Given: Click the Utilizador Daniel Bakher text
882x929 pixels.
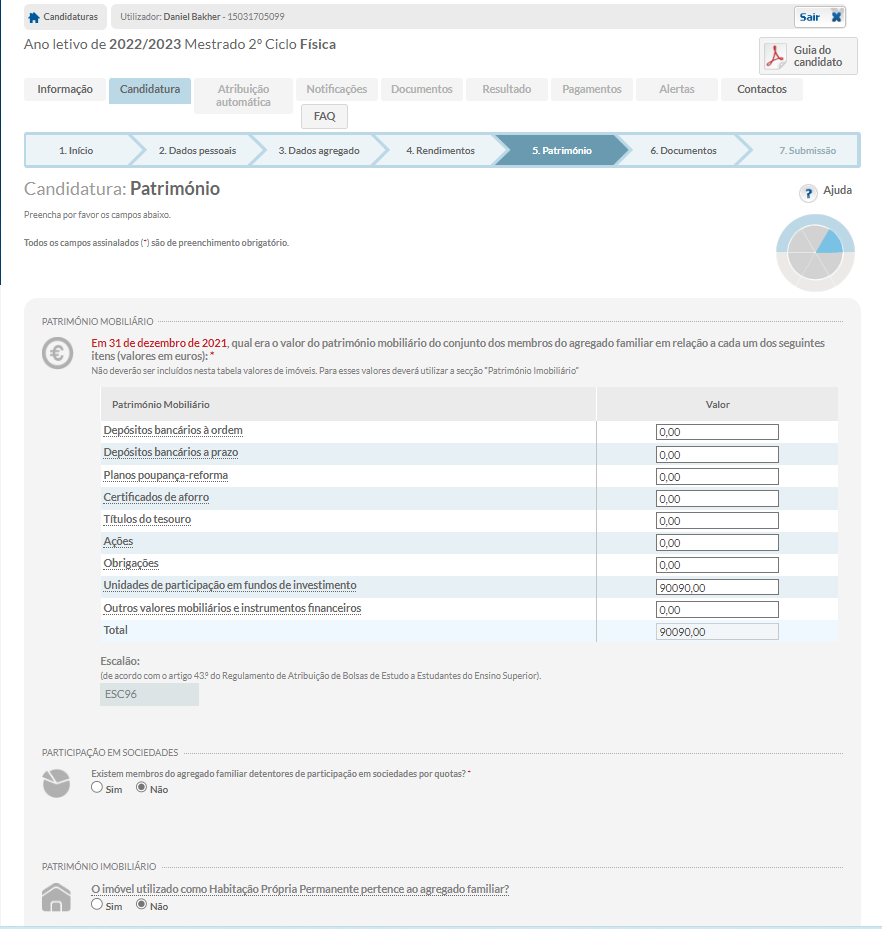Looking at the screenshot, I should (202, 17).
